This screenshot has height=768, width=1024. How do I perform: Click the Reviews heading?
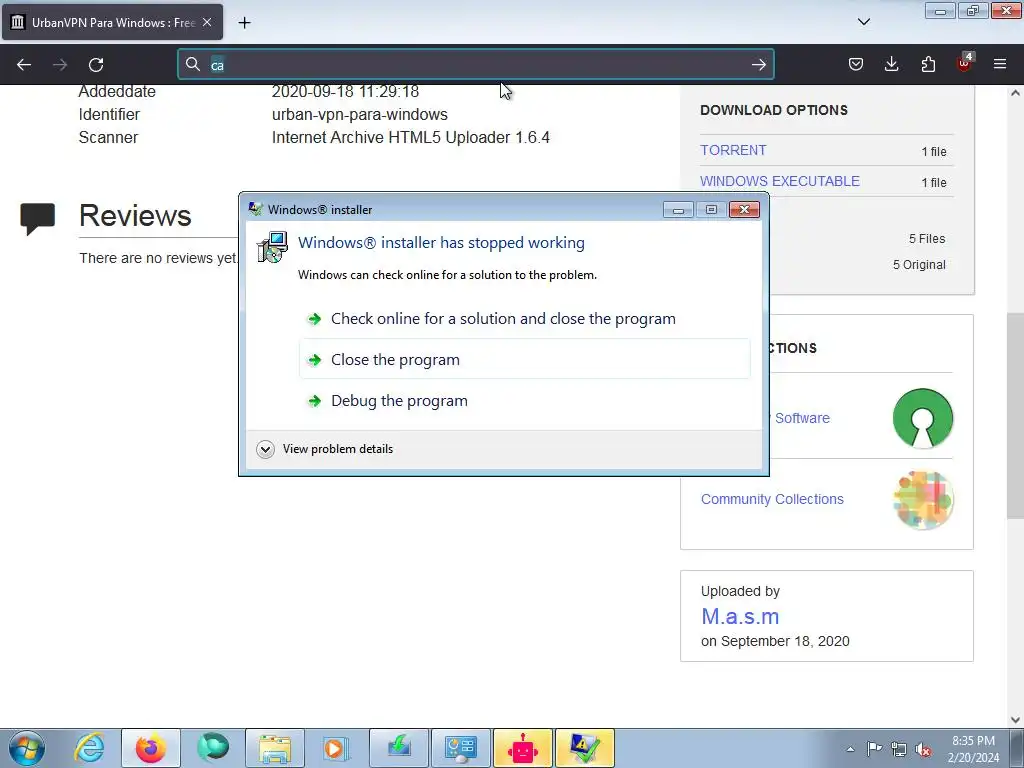point(135,216)
